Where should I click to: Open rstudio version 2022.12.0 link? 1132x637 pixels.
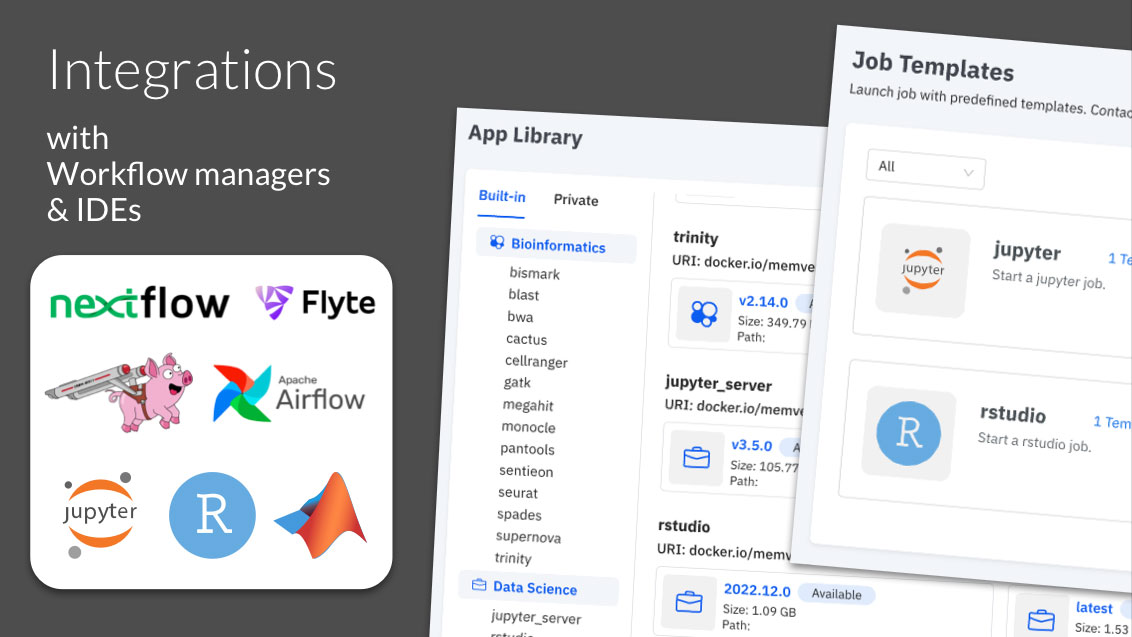tap(757, 591)
